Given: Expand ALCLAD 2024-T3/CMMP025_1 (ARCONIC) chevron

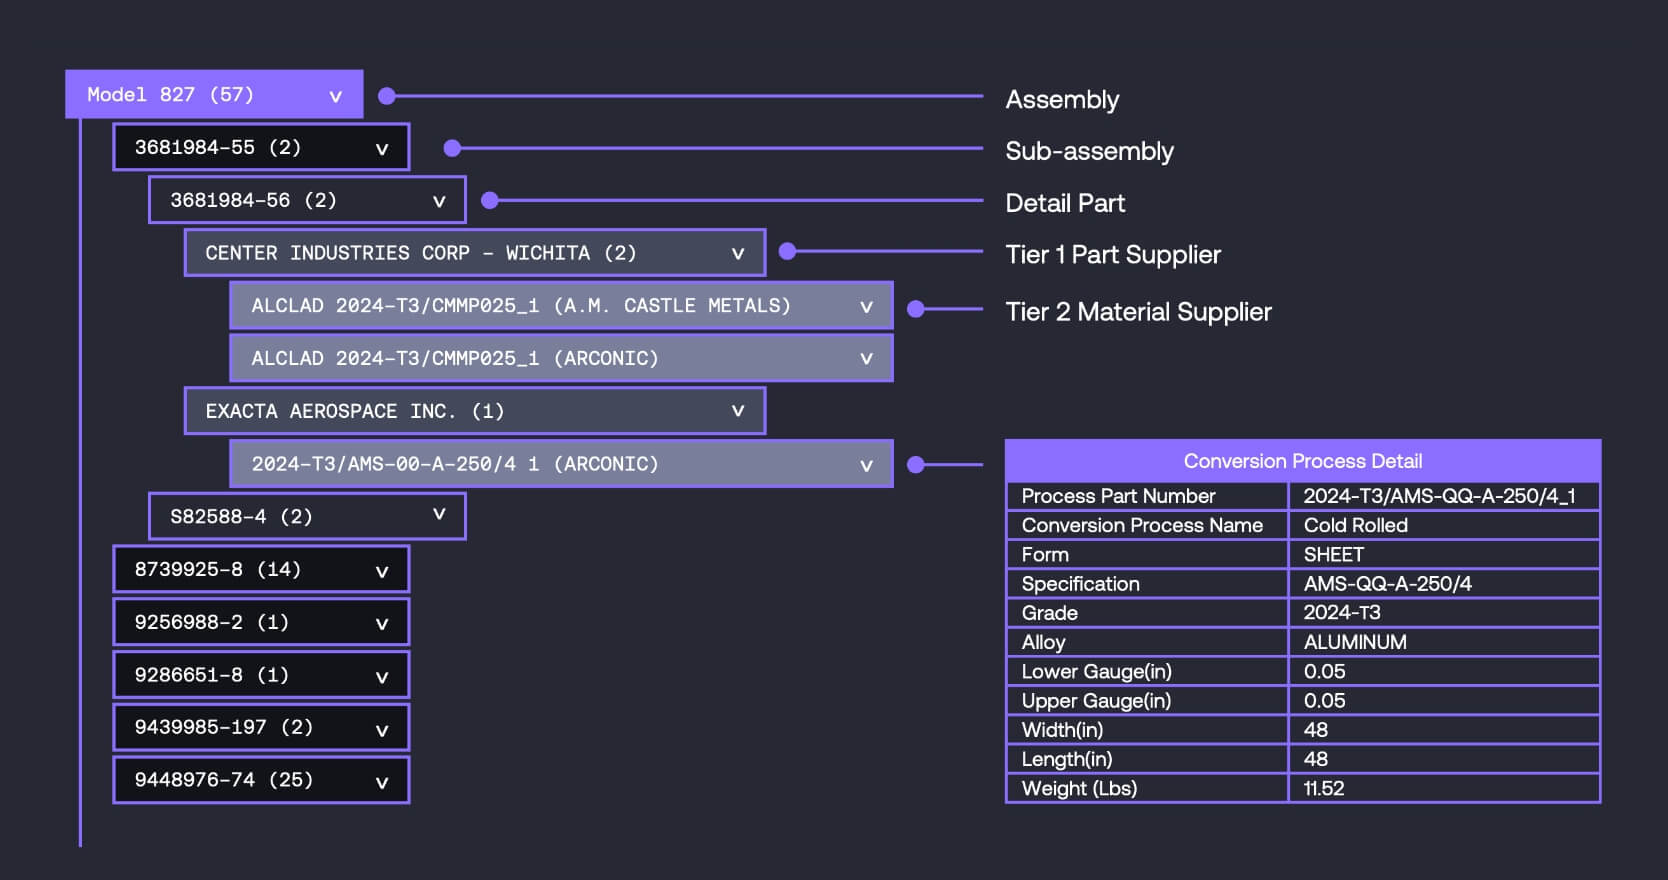Looking at the screenshot, I should click(866, 359).
